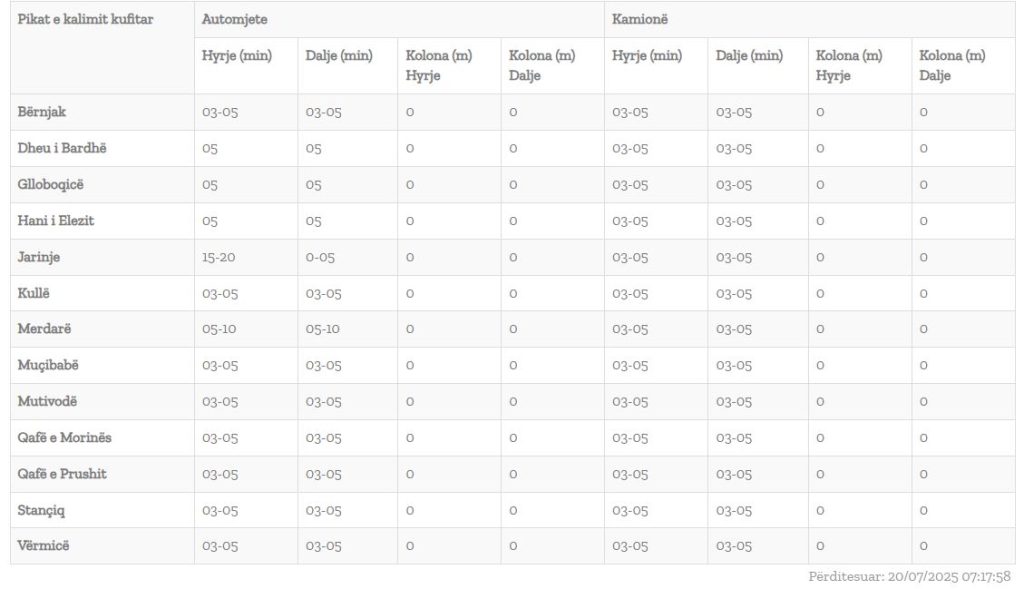Select the Qafë e Morinës row label
The image size is (1024, 589).
[65, 437]
